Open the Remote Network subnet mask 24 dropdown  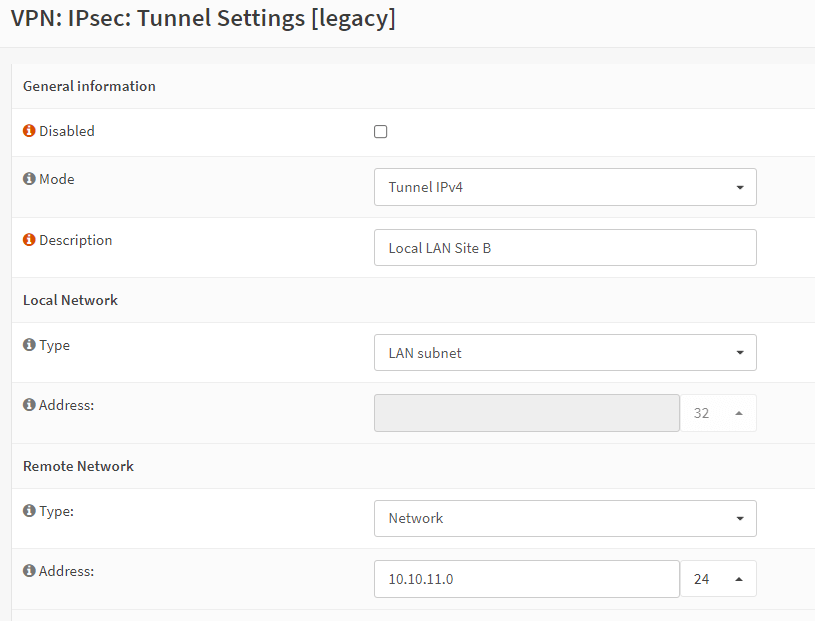click(x=718, y=579)
